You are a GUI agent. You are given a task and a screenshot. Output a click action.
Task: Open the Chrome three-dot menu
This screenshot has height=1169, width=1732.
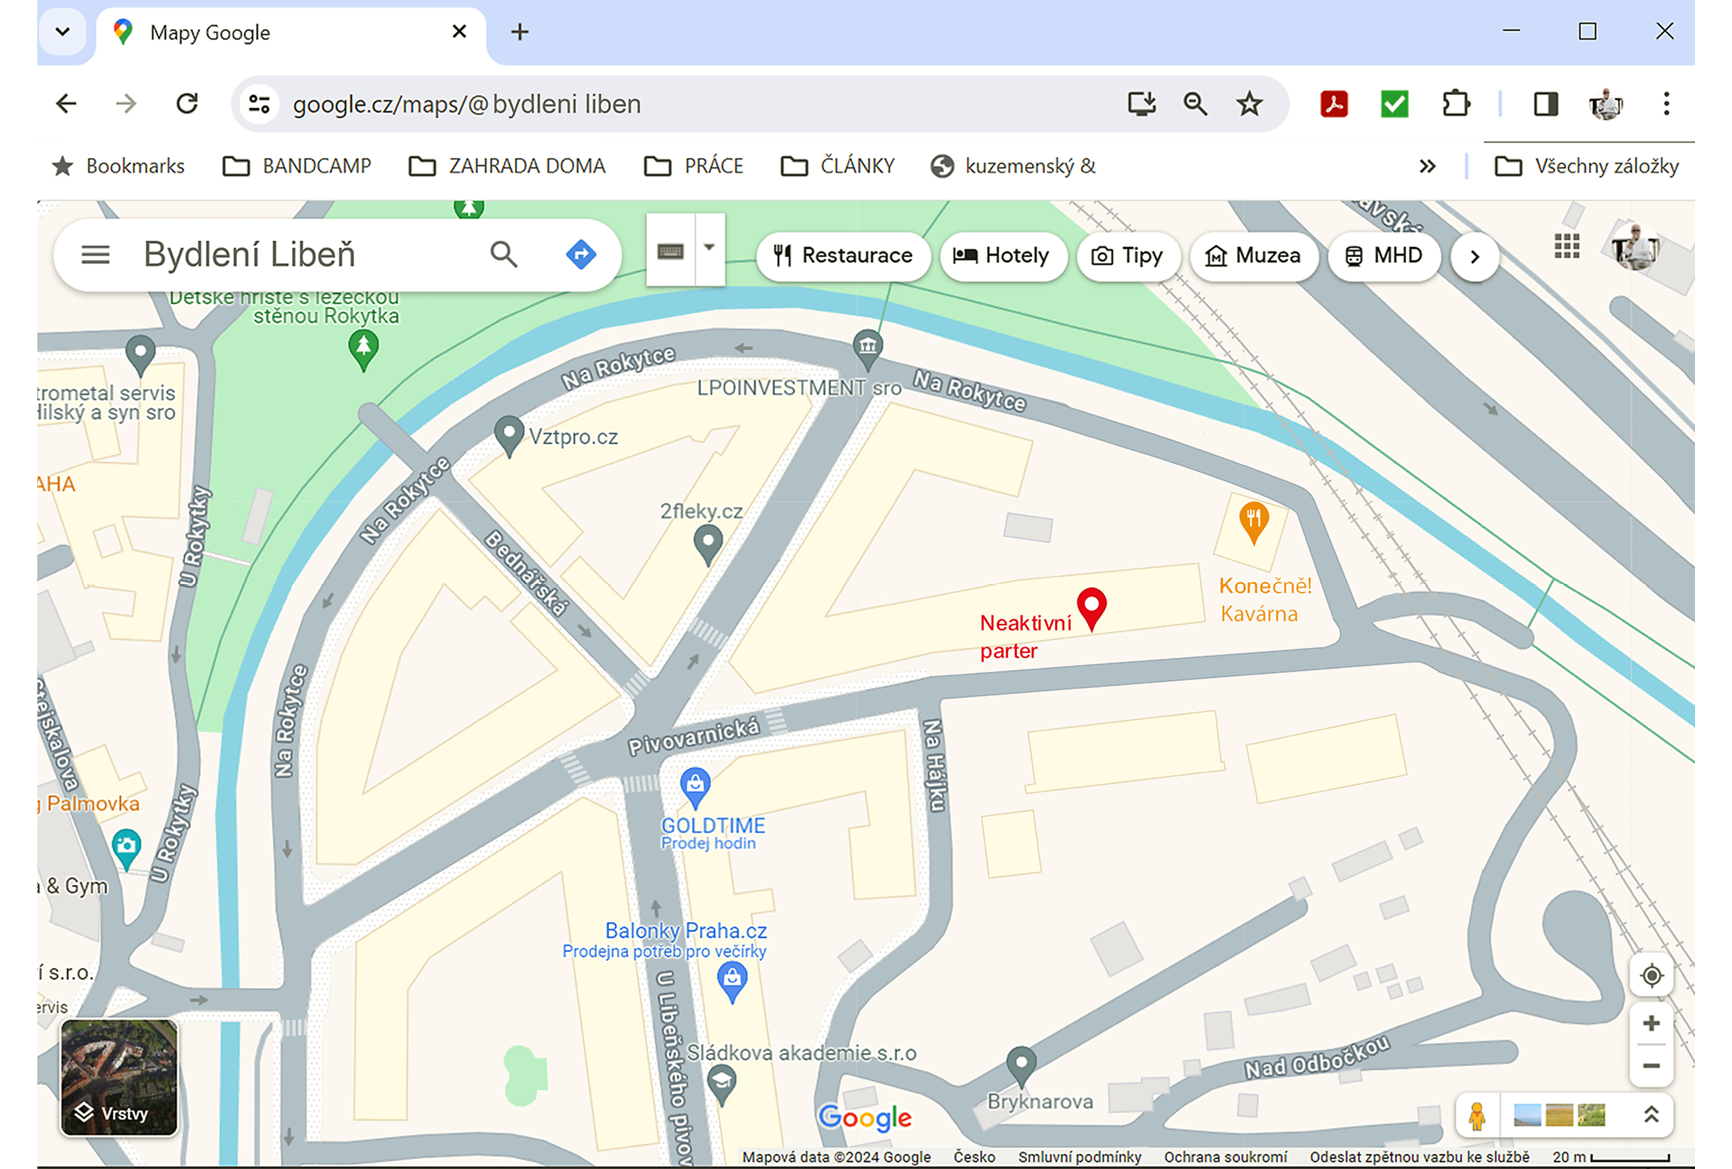pyautogui.click(x=1666, y=104)
